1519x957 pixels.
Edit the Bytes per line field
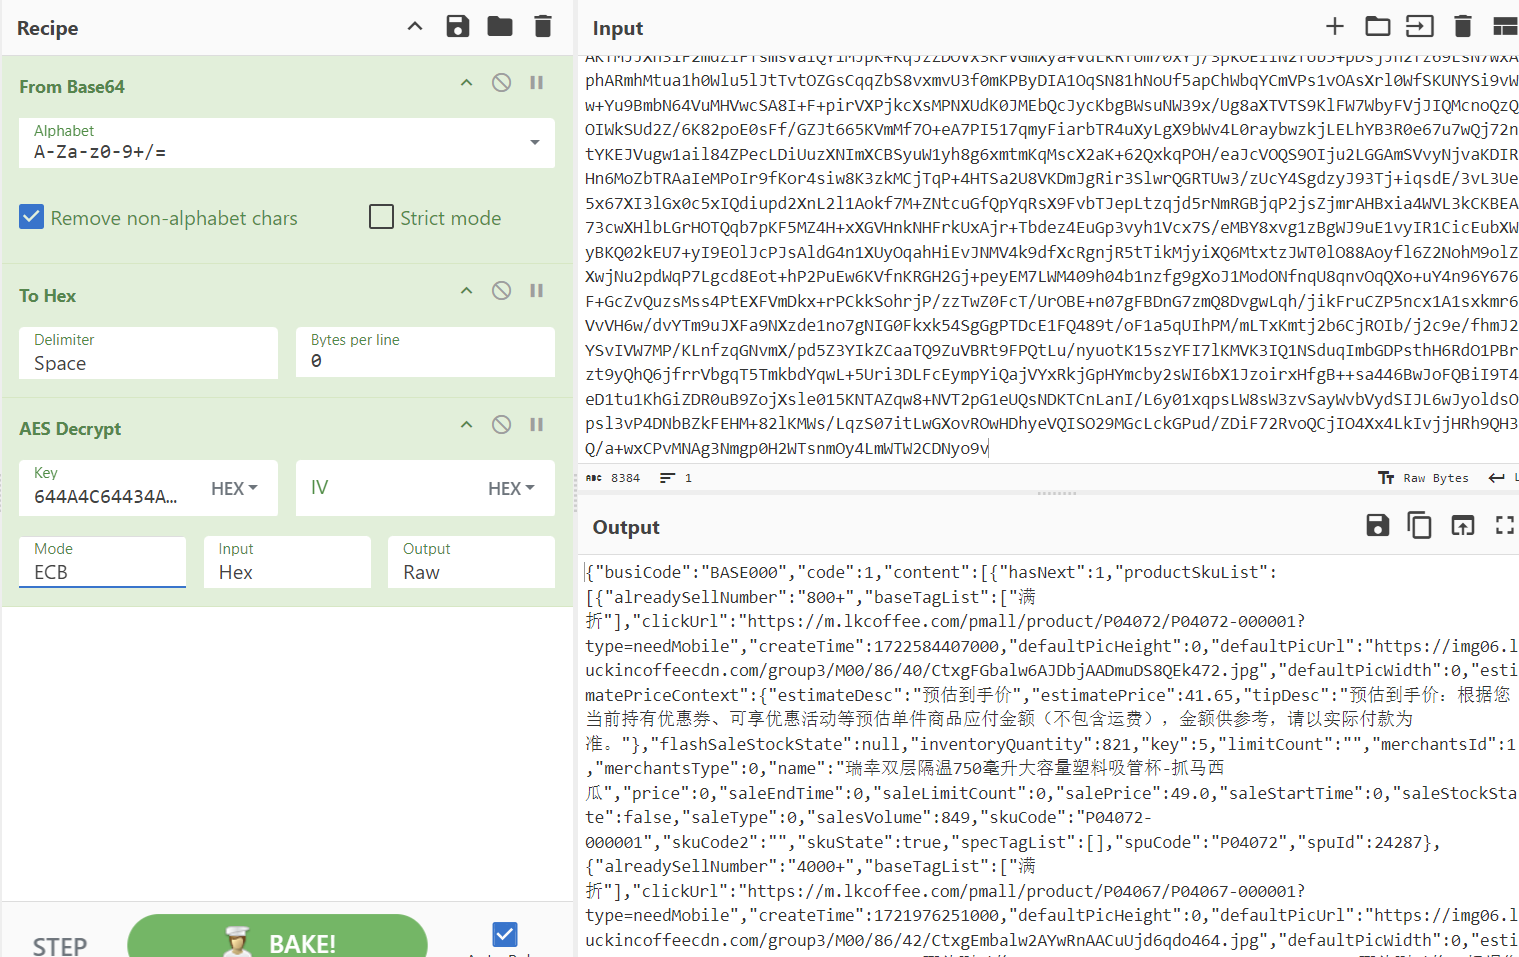(425, 353)
